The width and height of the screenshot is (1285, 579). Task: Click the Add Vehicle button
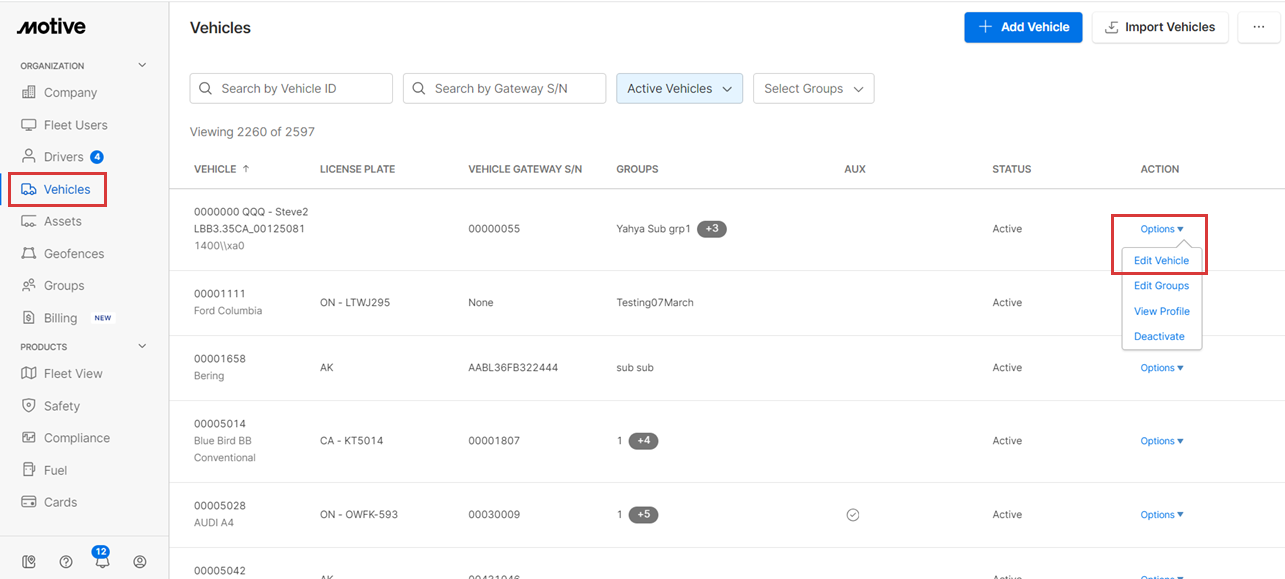pyautogui.click(x=1023, y=27)
